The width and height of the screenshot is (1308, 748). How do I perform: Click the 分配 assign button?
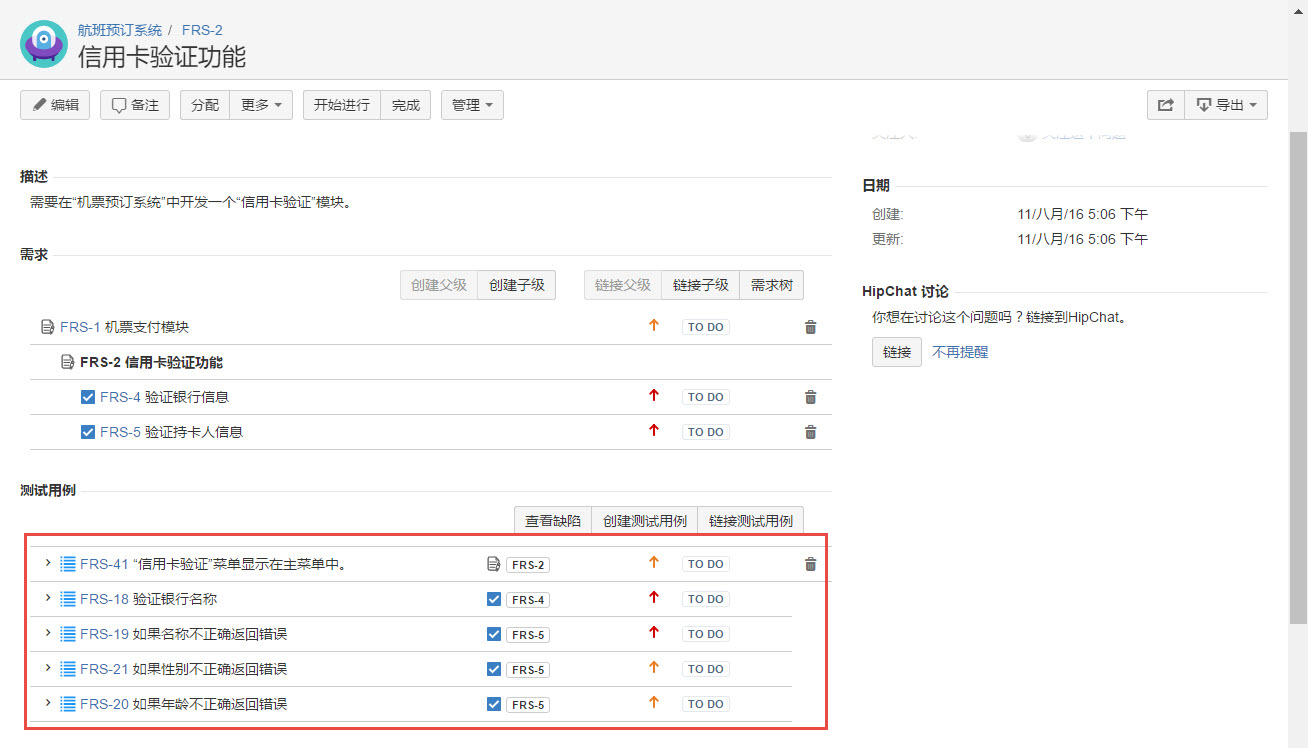[205, 105]
